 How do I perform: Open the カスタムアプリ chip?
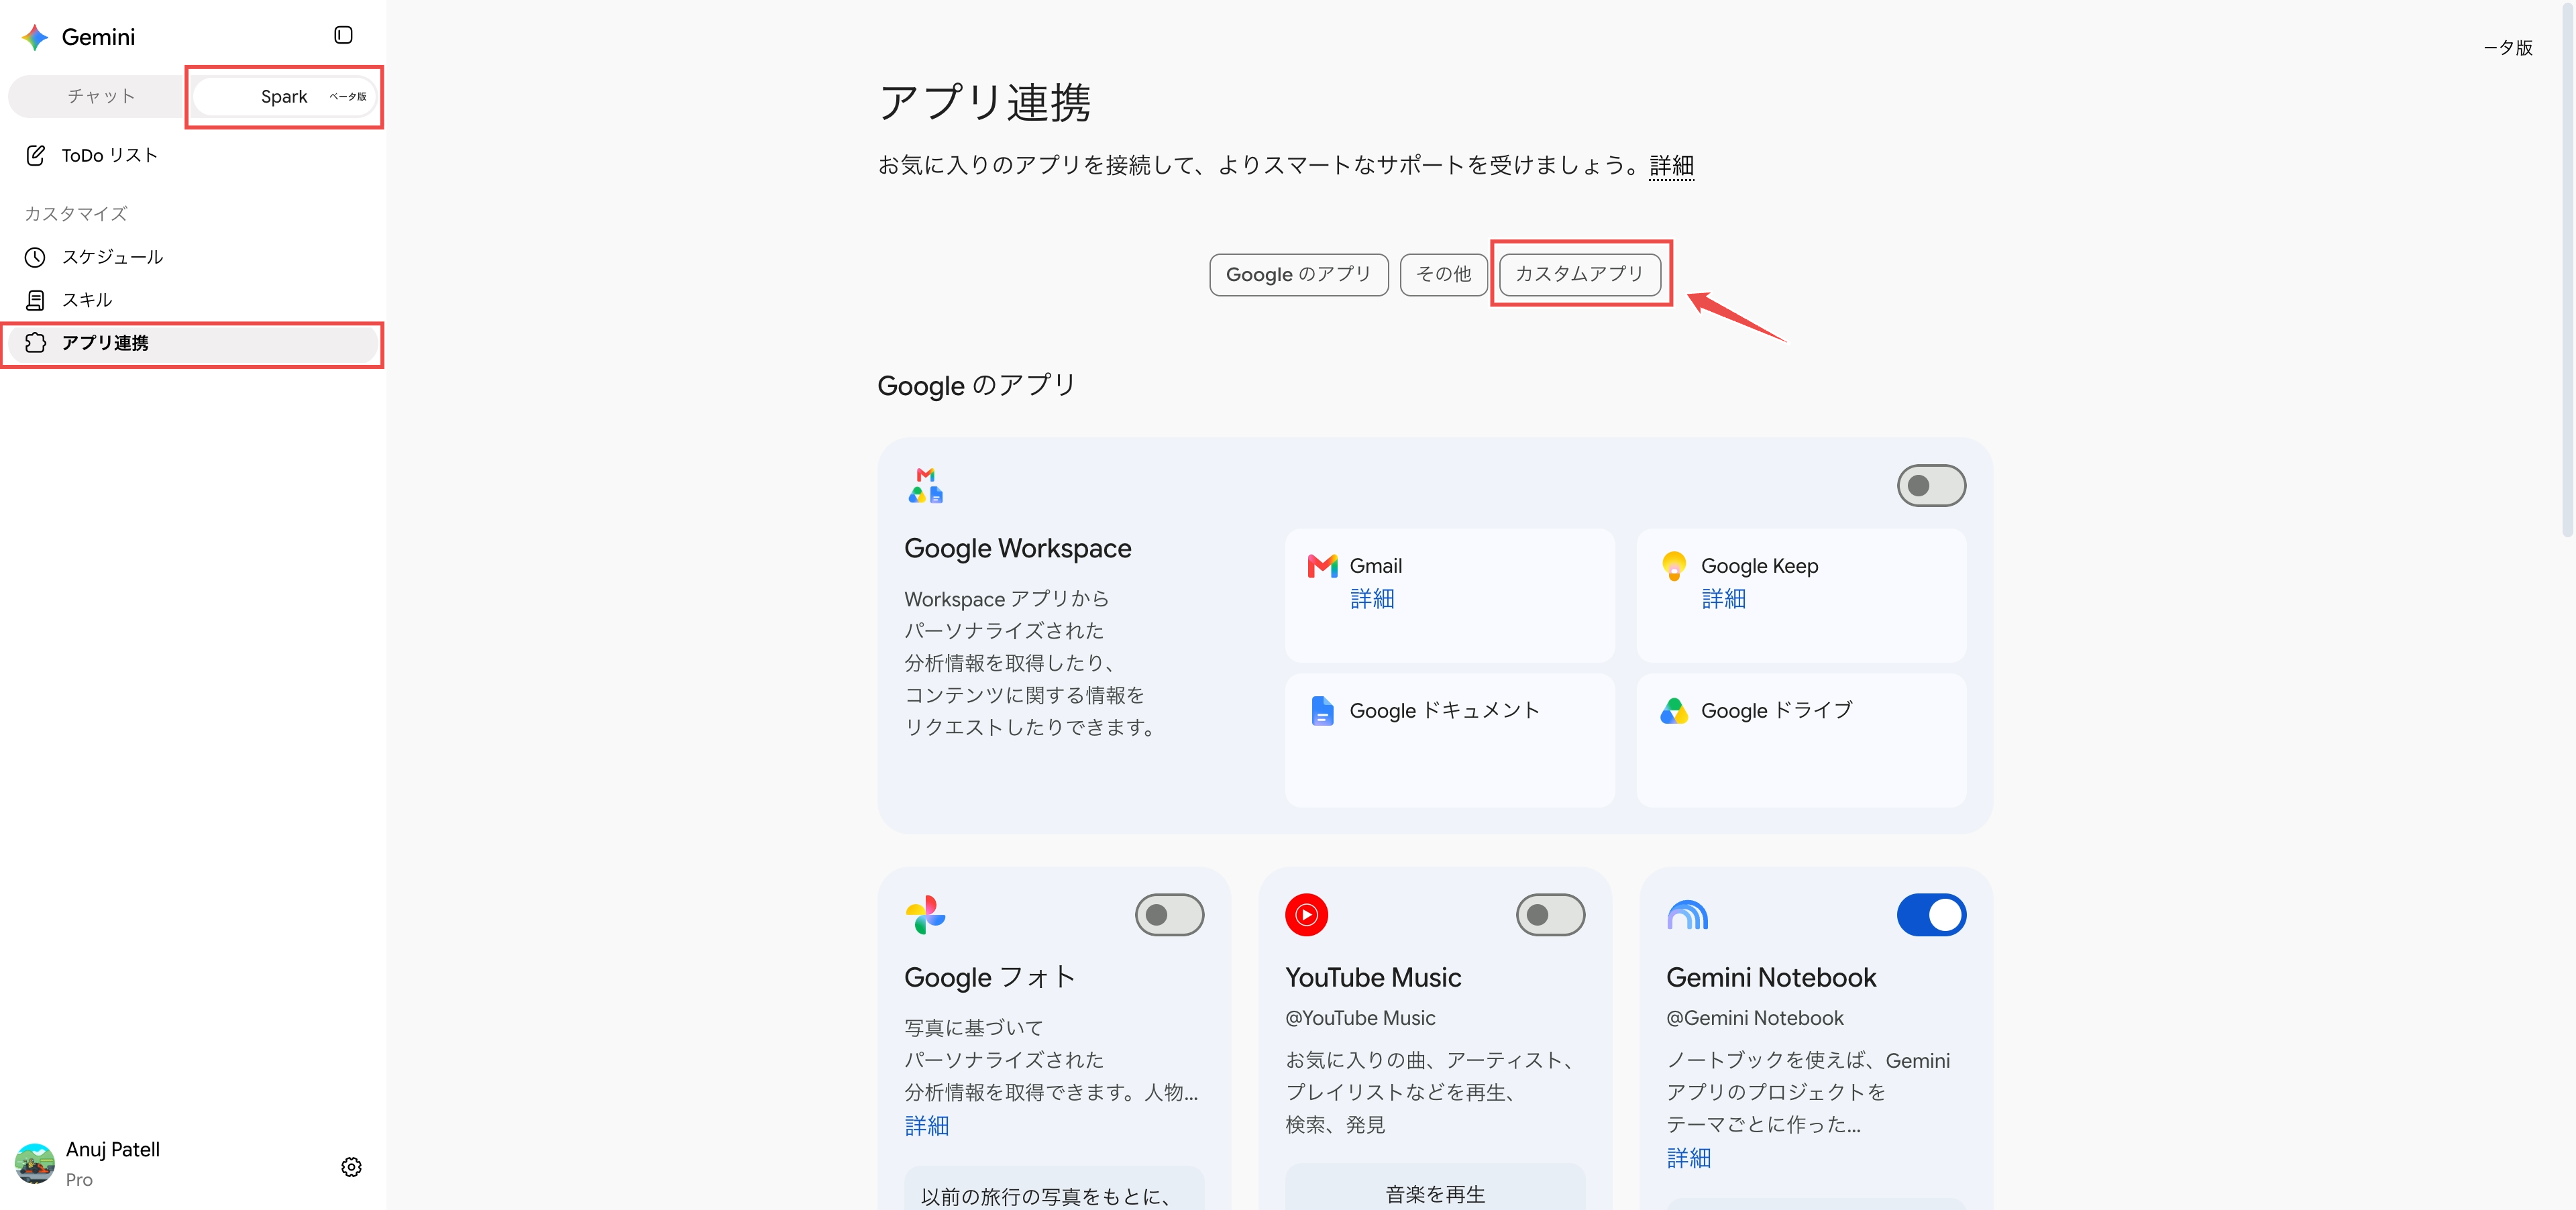tap(1579, 274)
